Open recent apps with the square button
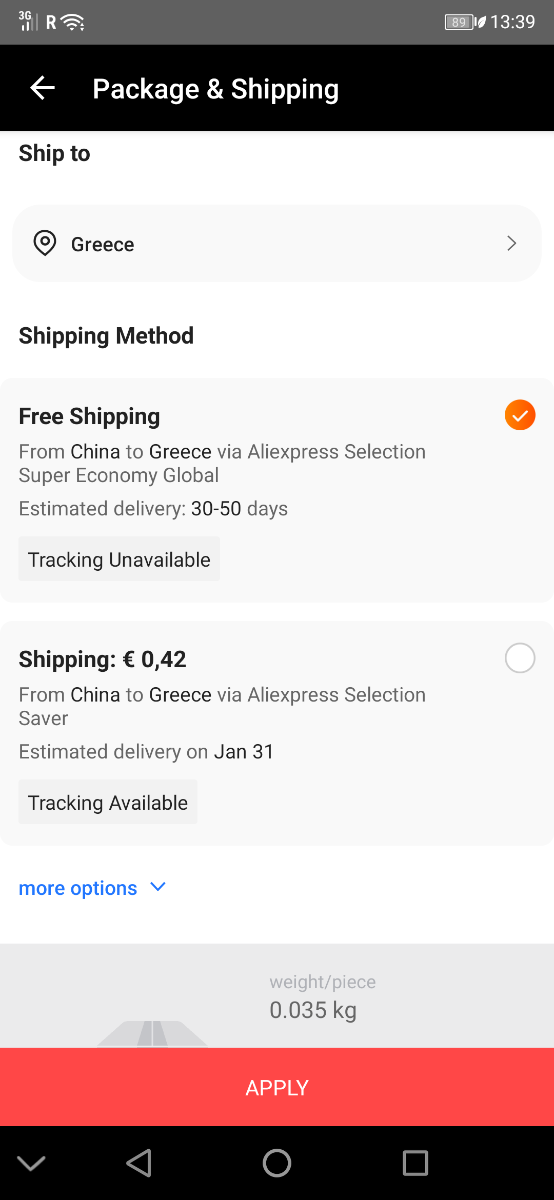 click(x=415, y=1162)
